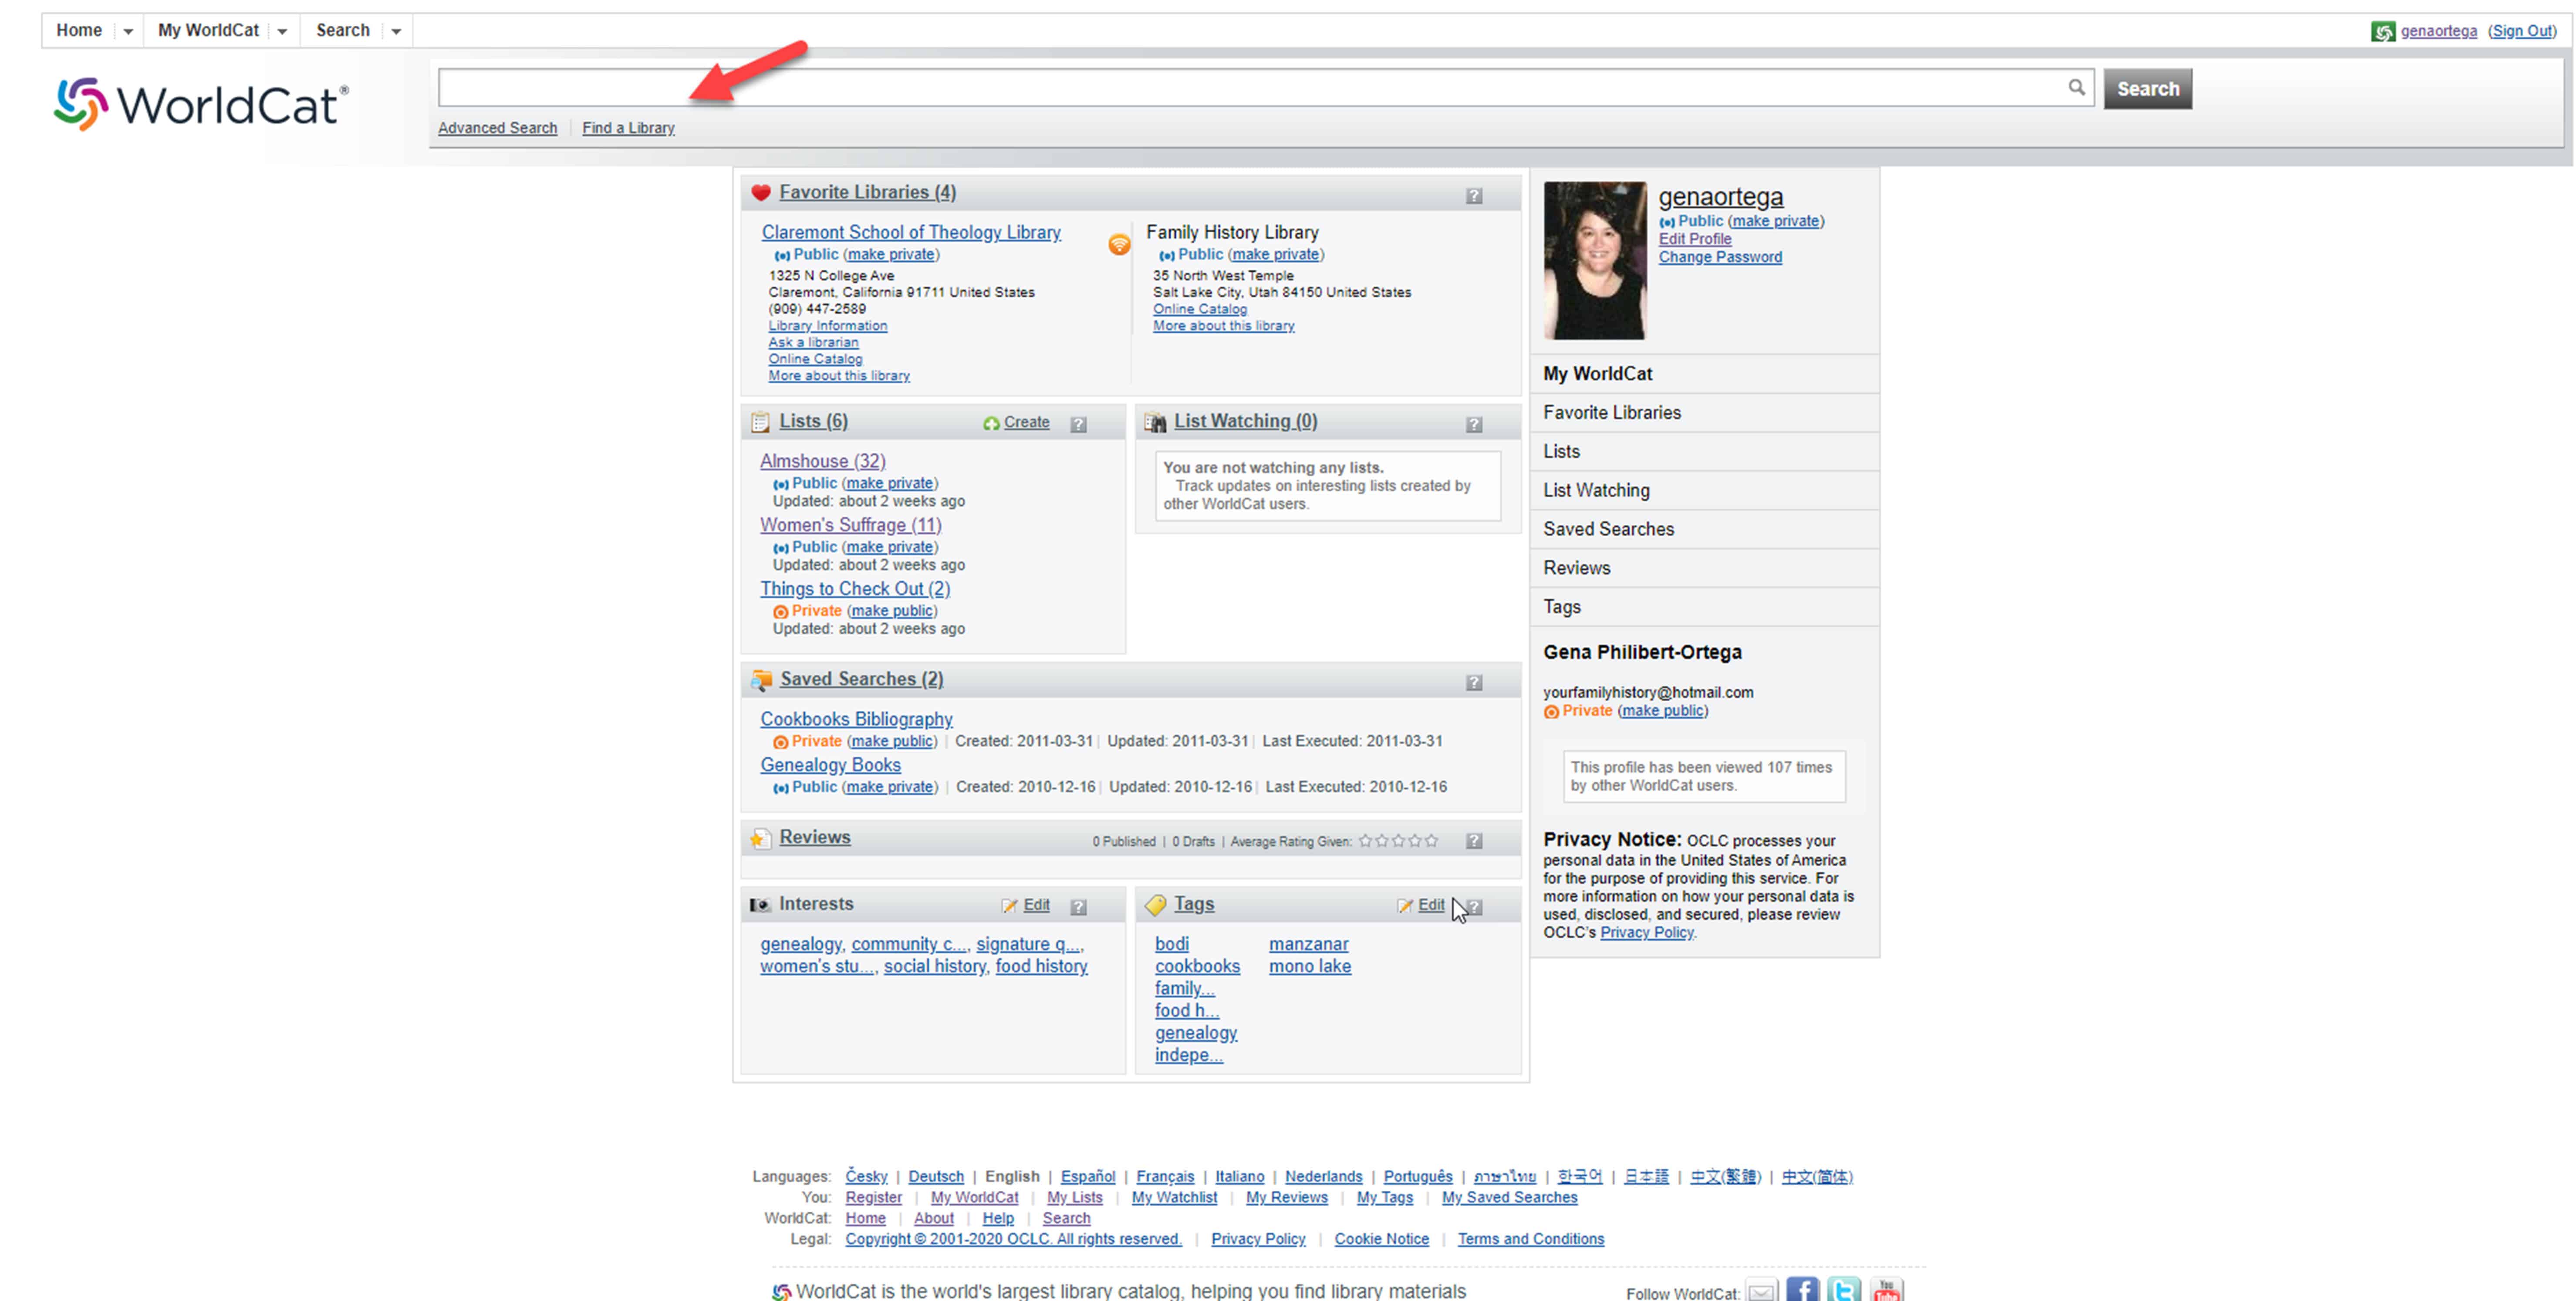Image resolution: width=2576 pixels, height=1301 pixels.
Task: Select Tags in the sidebar
Action: click(1704, 607)
